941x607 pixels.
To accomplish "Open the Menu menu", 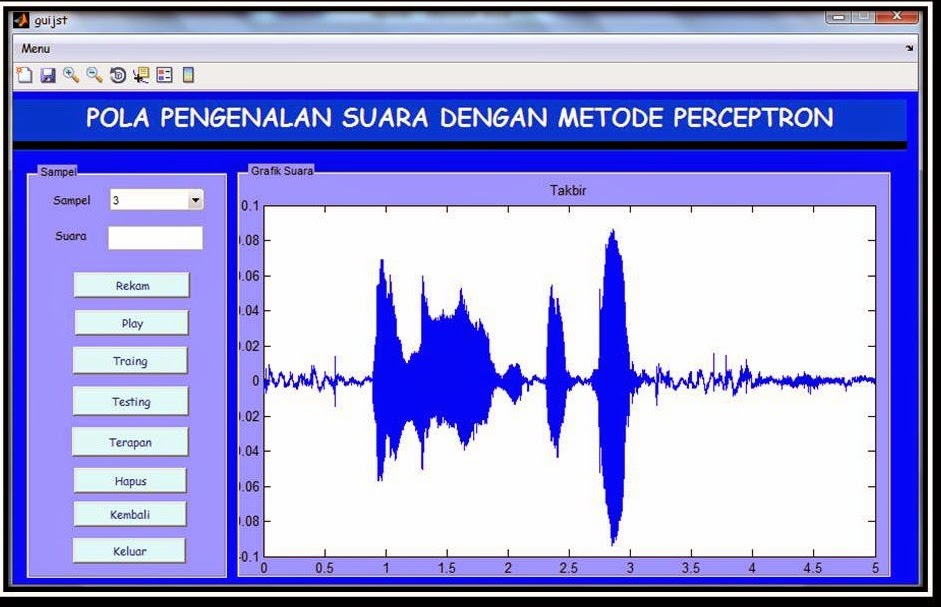I will tap(35, 49).
